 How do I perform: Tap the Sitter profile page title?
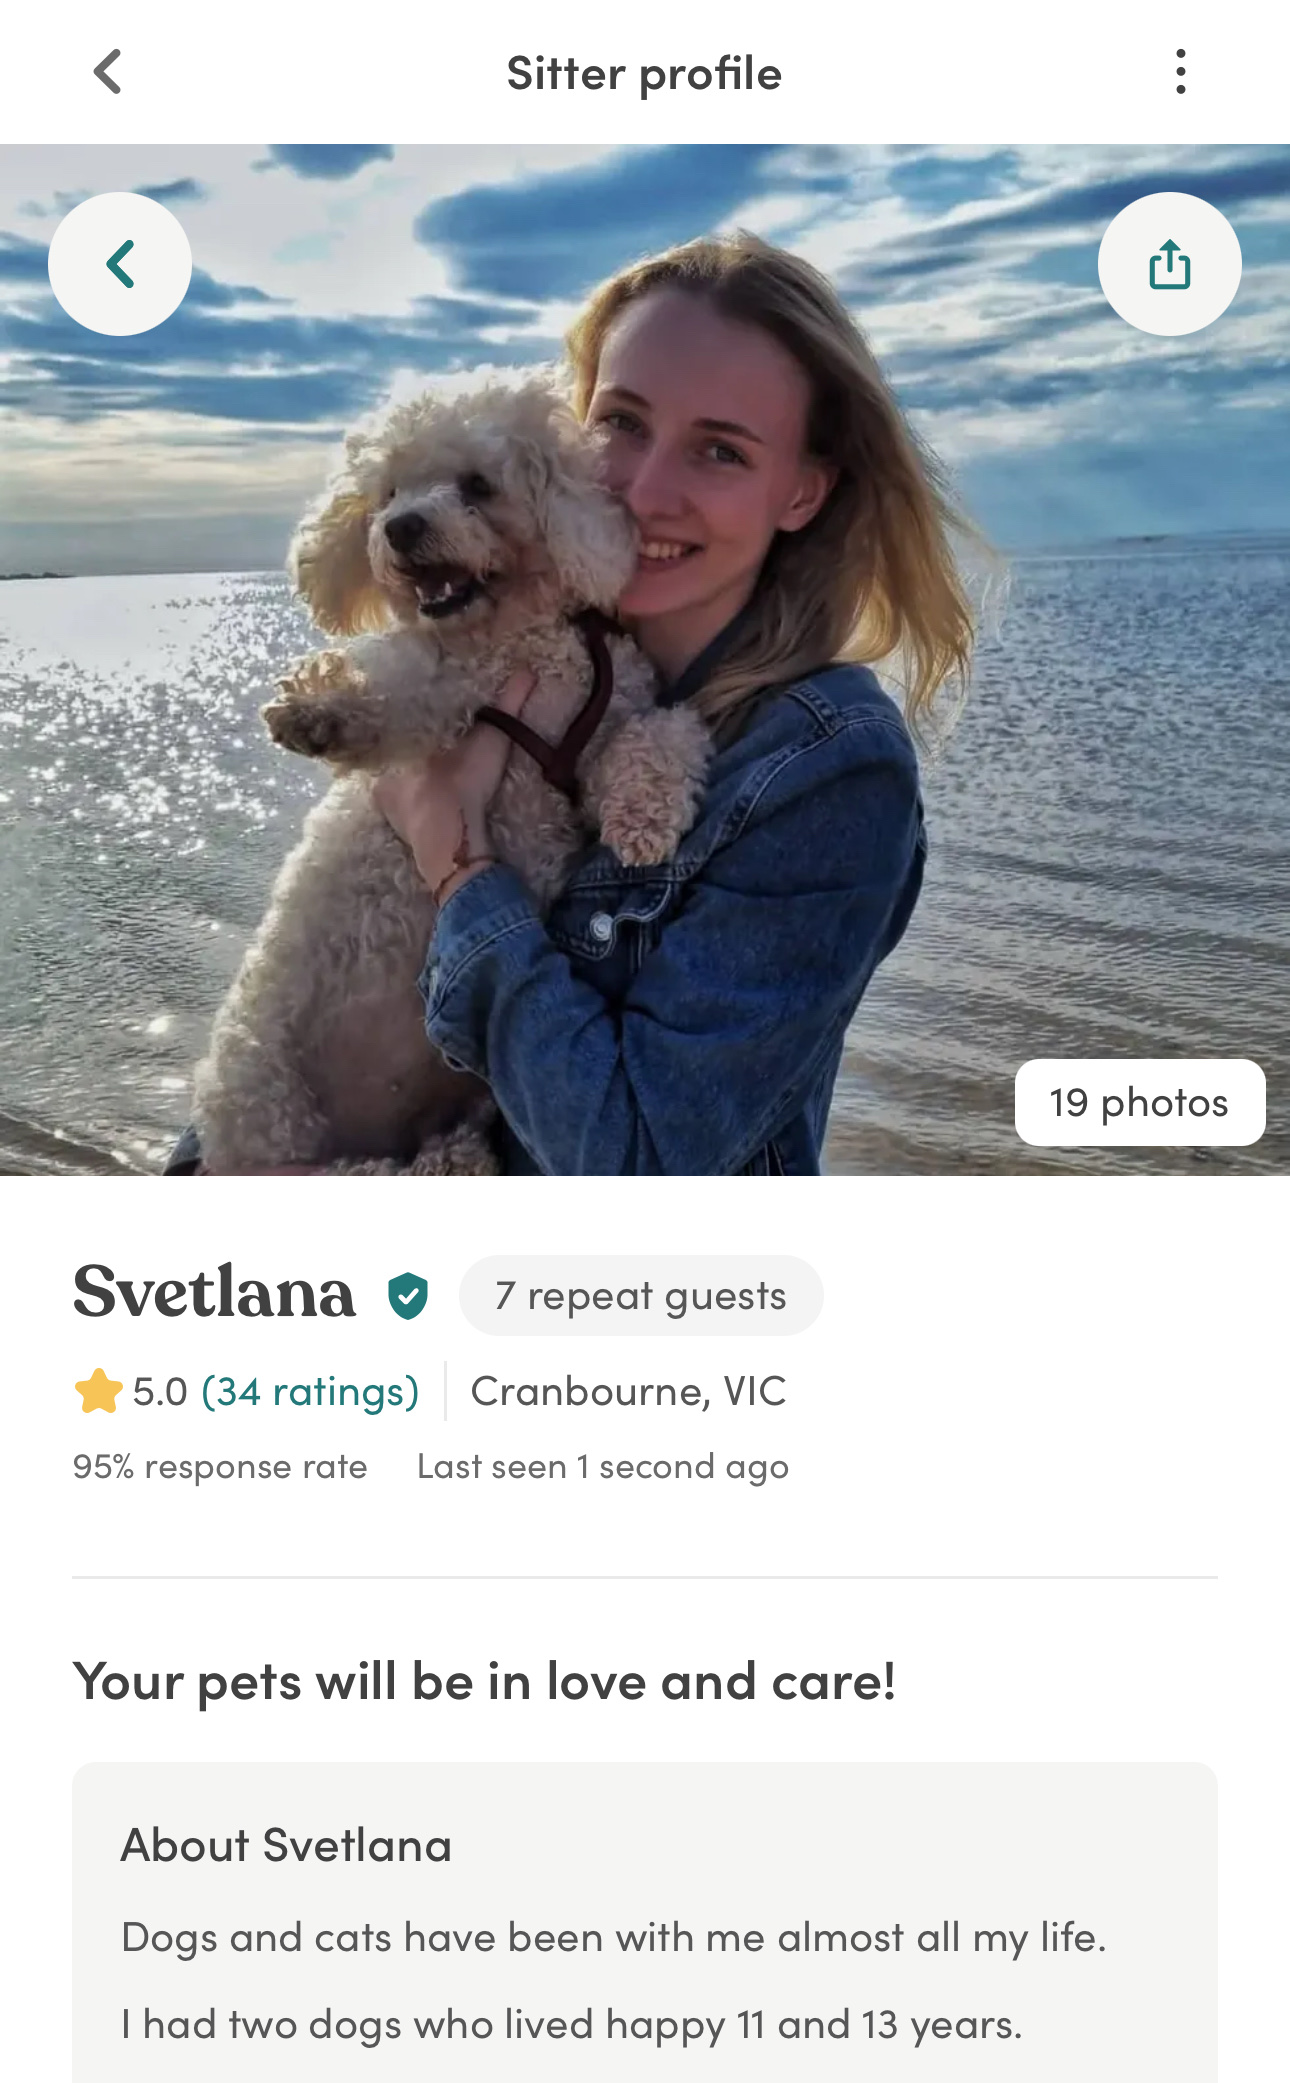click(644, 73)
